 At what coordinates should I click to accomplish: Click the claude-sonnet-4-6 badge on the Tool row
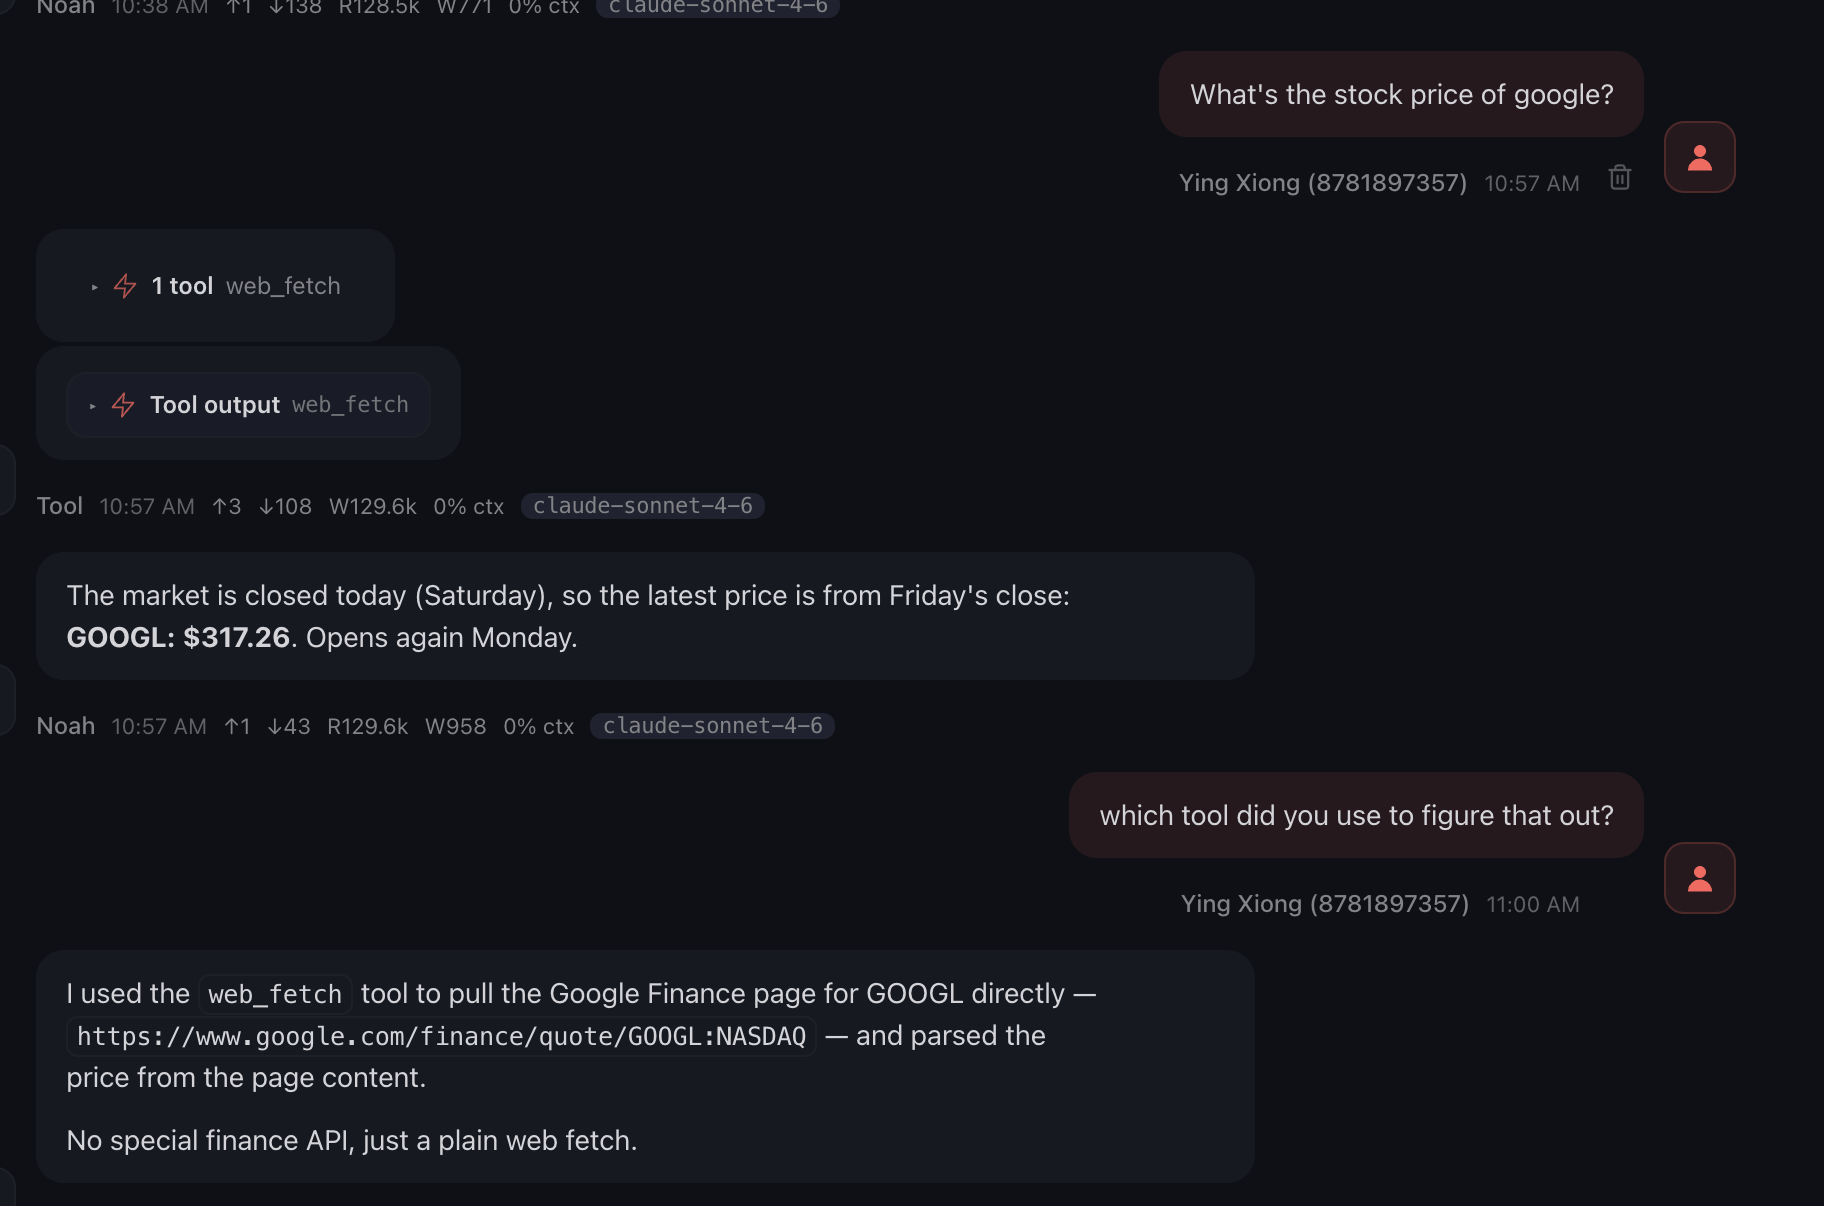(x=642, y=506)
